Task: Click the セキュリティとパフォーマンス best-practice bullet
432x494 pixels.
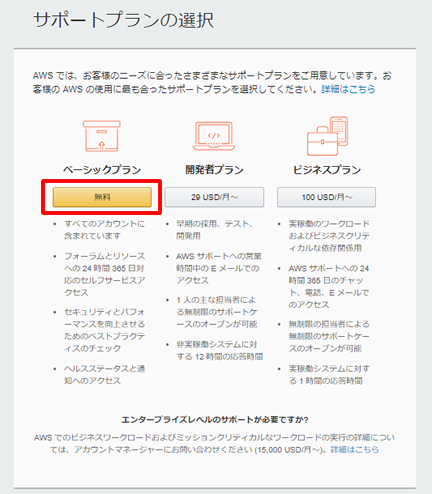Action: [x=105, y=330]
